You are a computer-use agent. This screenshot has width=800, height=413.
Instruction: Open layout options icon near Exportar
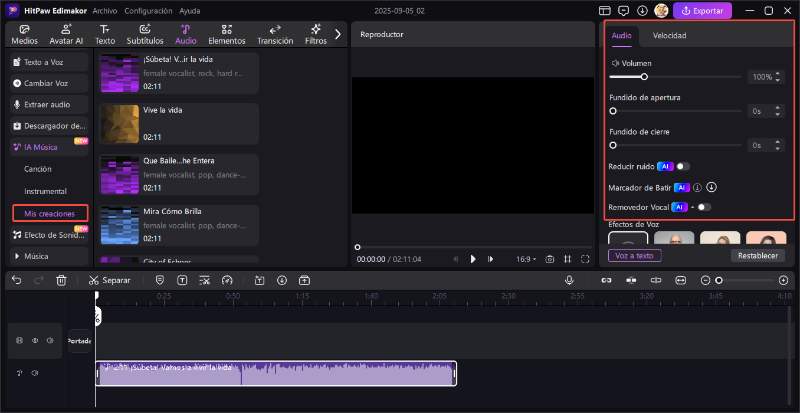point(605,11)
